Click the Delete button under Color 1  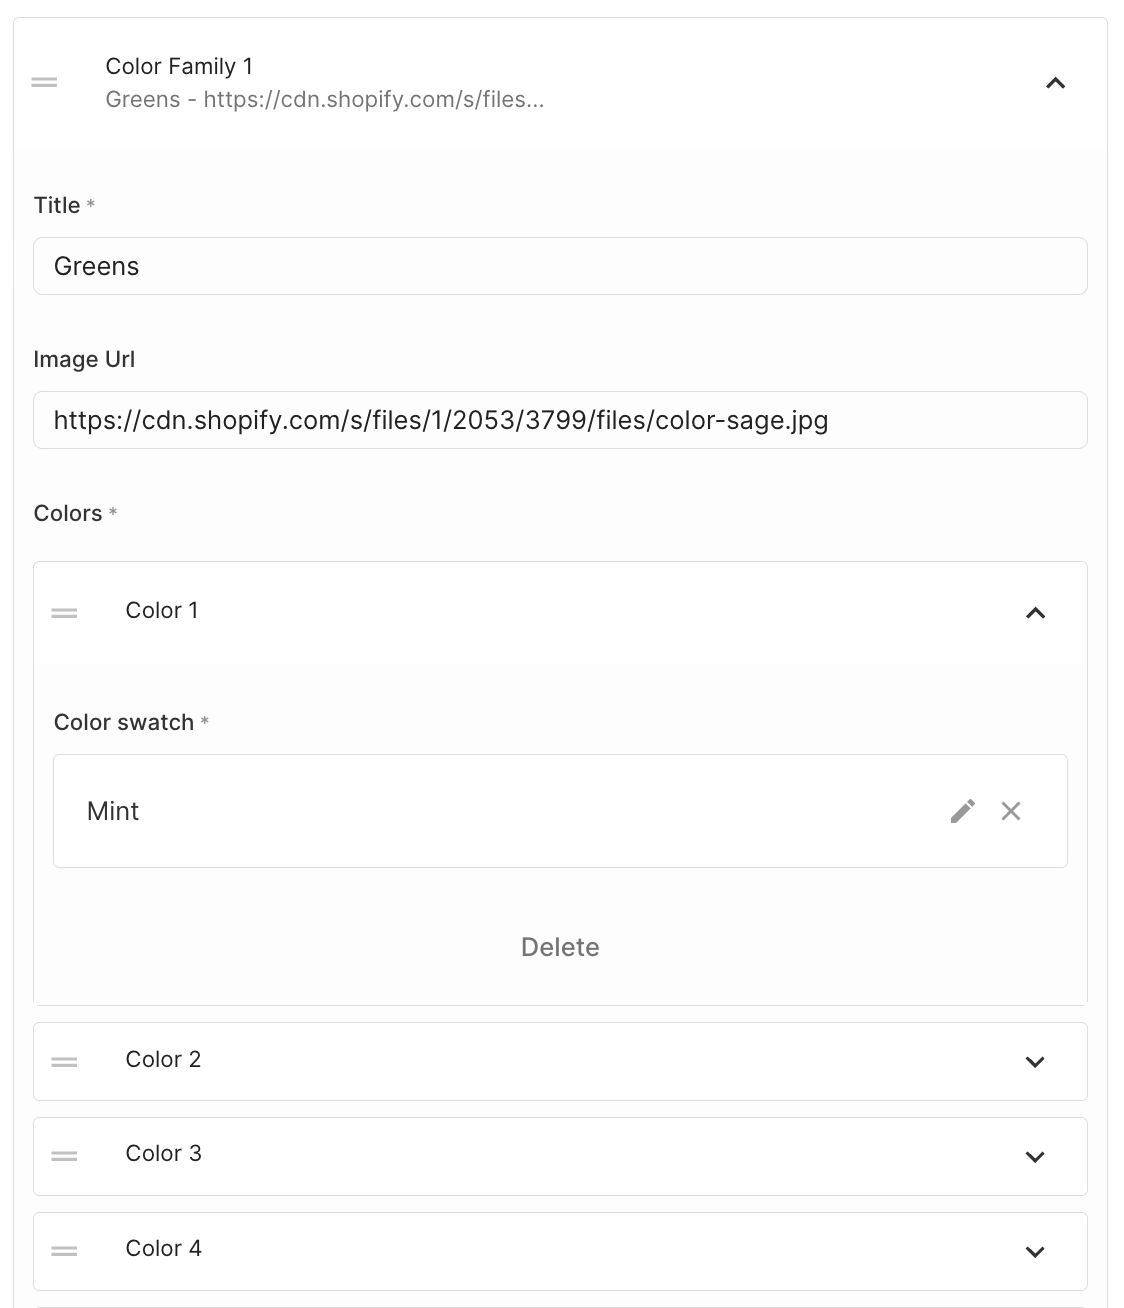point(560,947)
